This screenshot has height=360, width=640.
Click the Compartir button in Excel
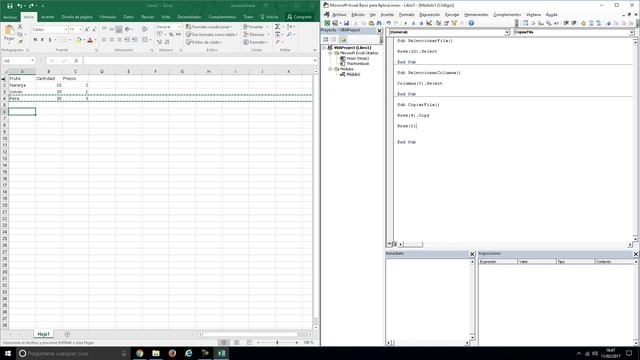299,17
